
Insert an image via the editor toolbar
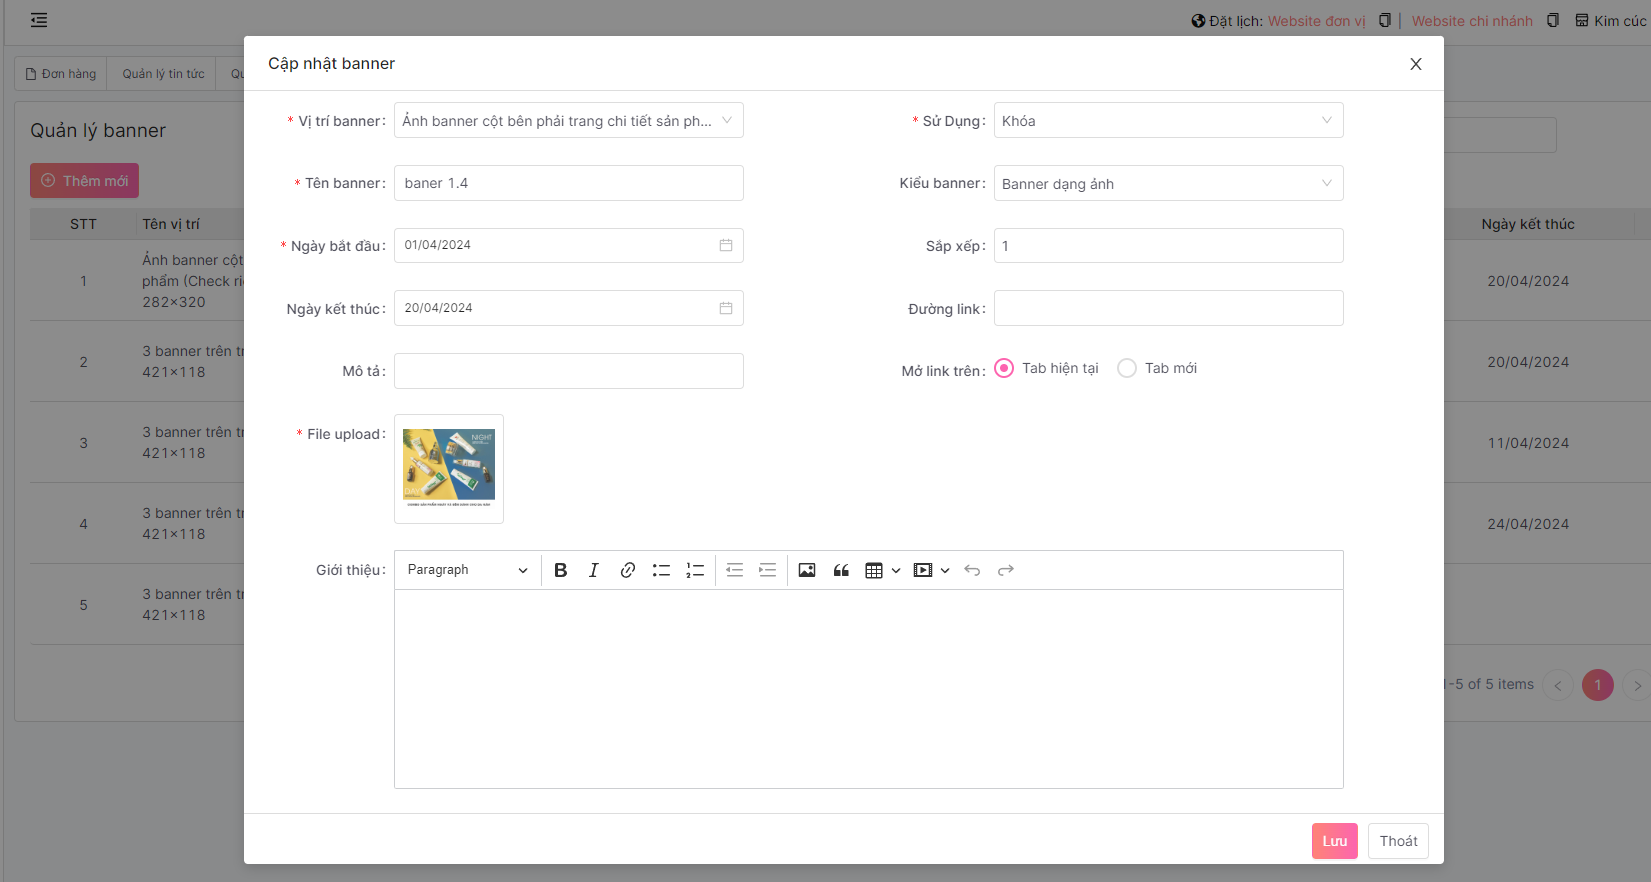(x=807, y=570)
